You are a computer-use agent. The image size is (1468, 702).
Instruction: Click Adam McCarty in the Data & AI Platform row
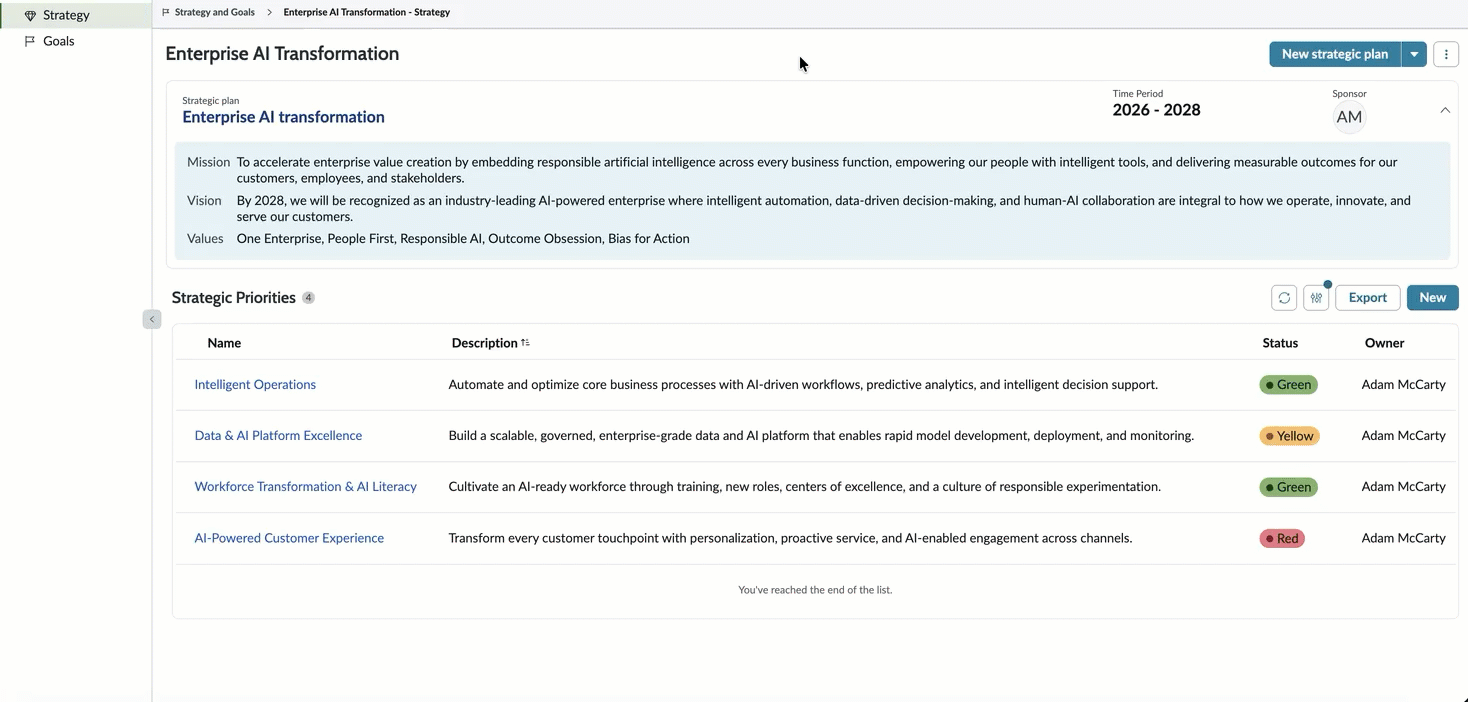(x=1403, y=435)
